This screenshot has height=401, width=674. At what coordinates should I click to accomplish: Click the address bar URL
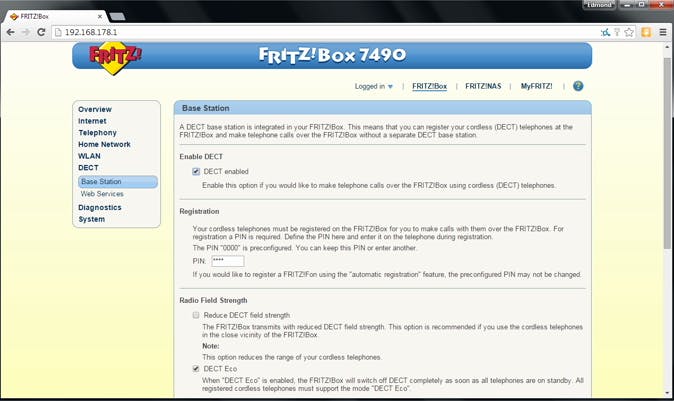pos(91,32)
